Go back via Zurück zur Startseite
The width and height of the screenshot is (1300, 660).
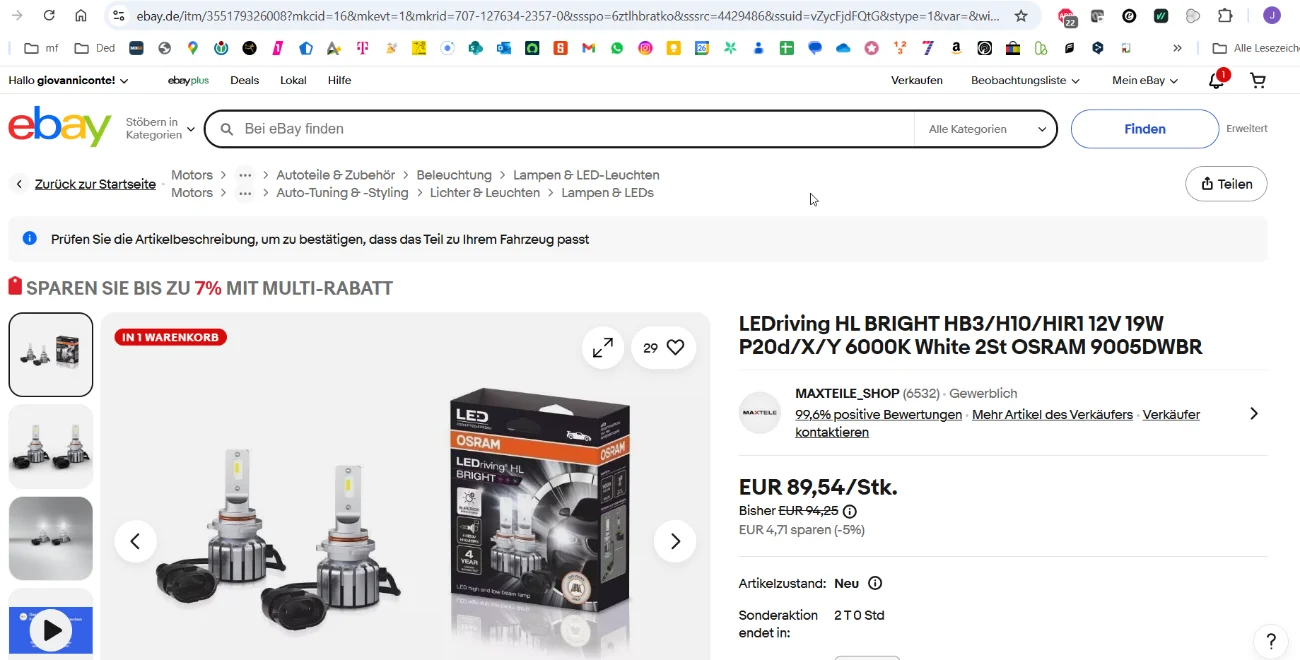tap(95, 184)
